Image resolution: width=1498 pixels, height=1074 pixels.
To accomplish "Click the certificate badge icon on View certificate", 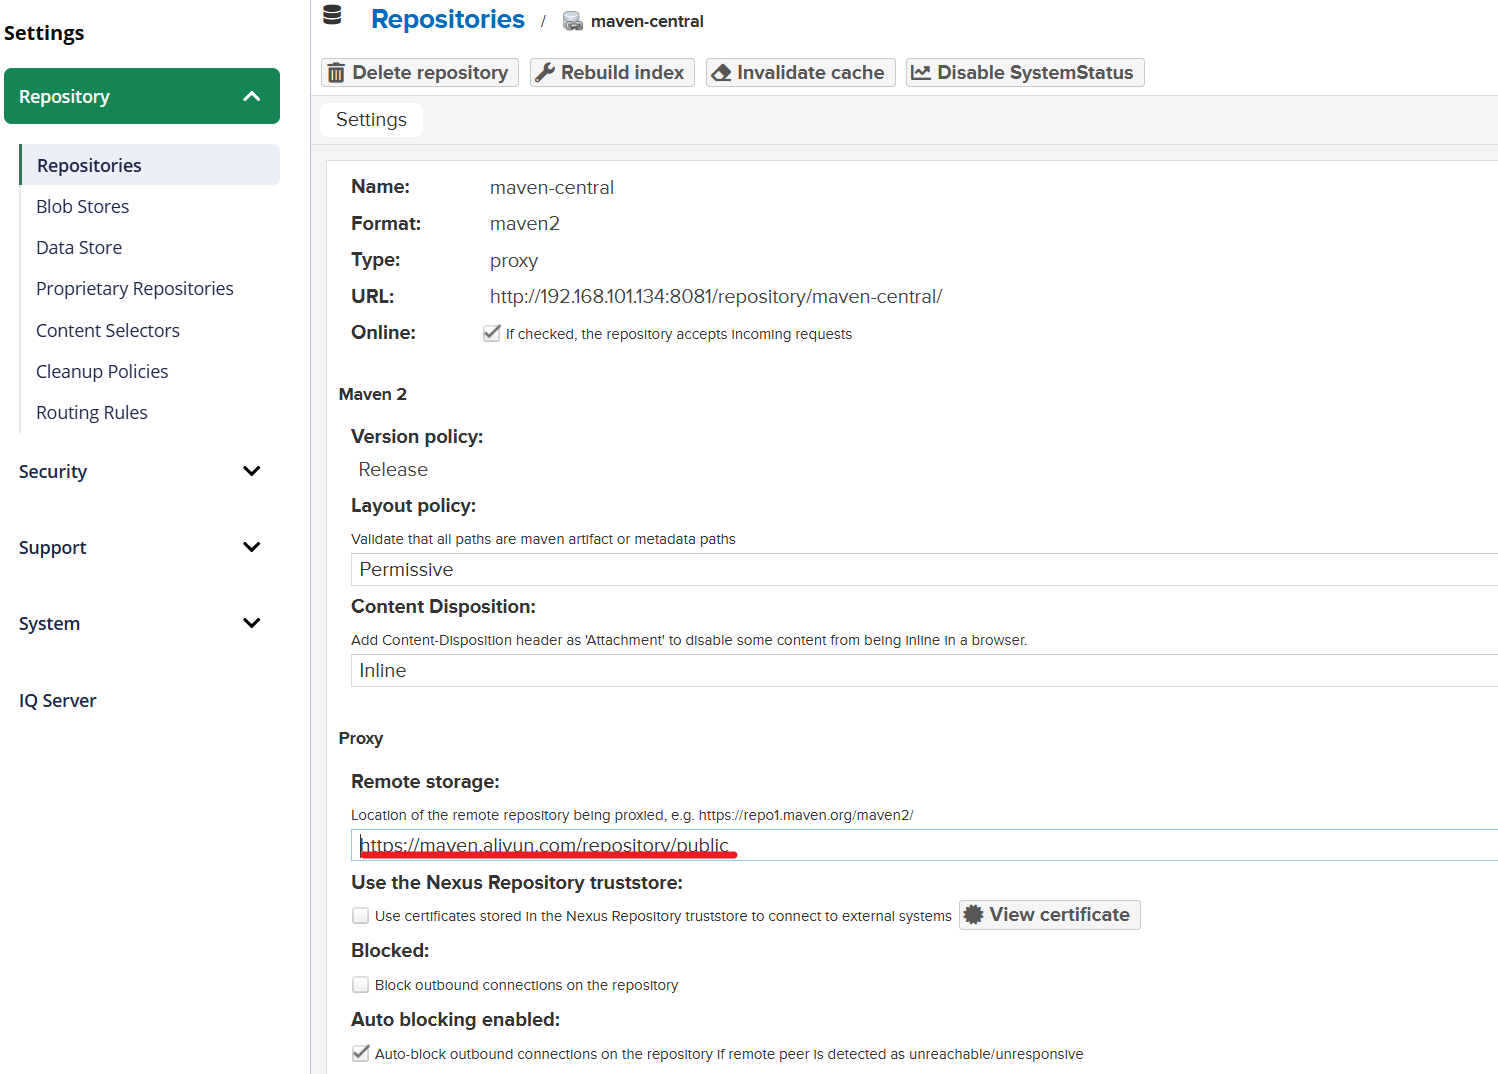I will click(974, 915).
